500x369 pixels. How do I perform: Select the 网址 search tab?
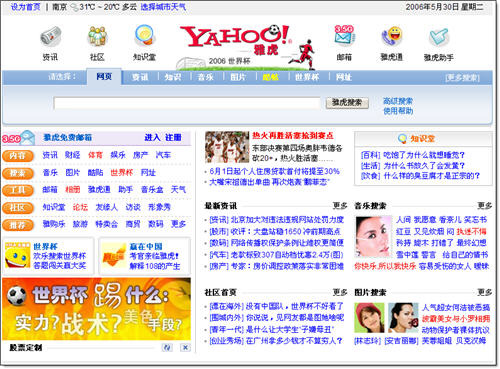344,77
